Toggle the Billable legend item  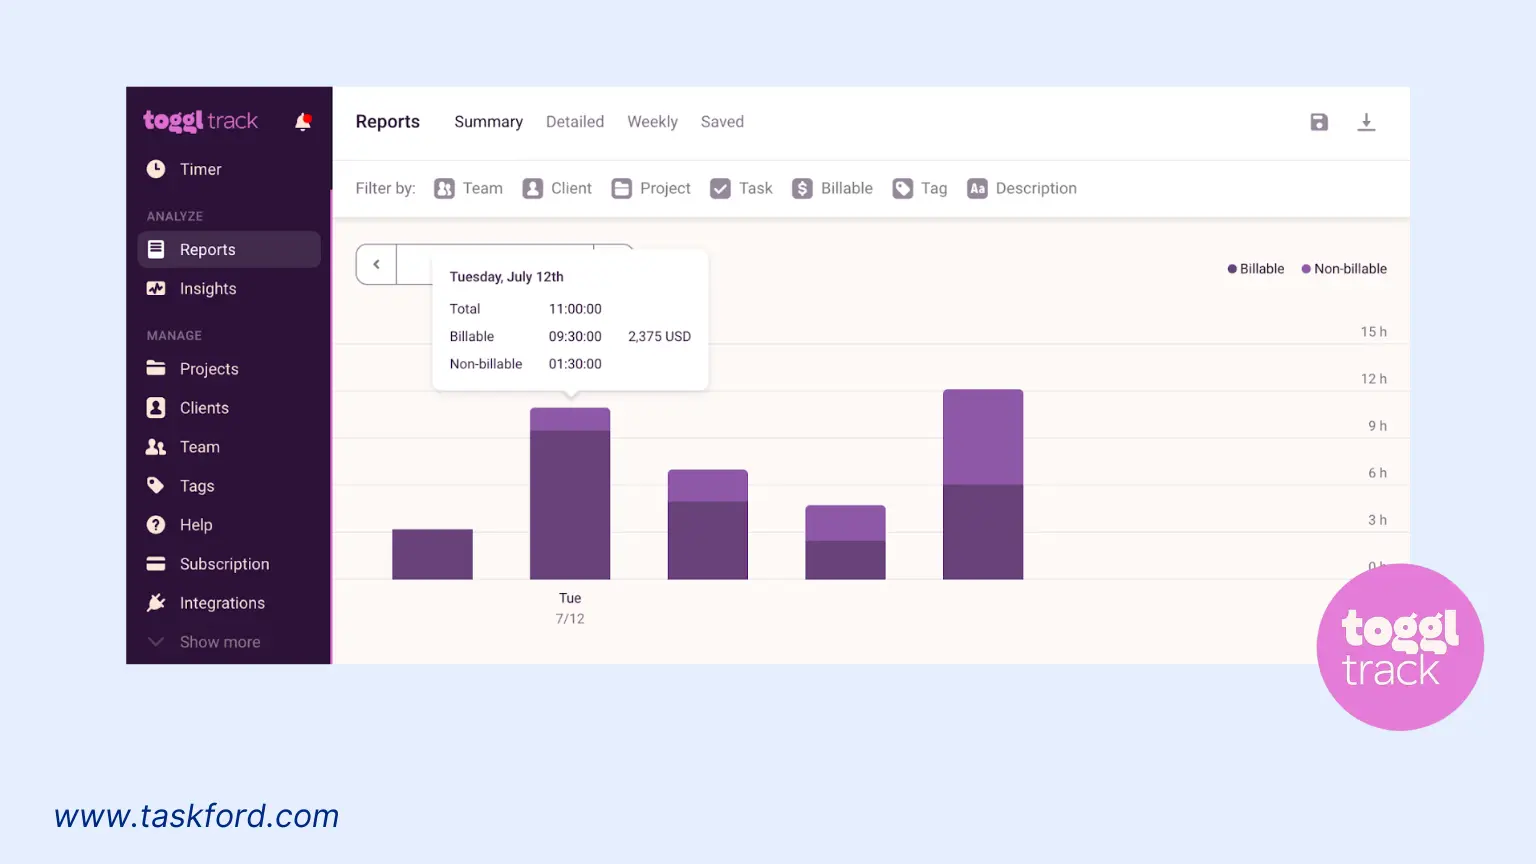(x=1256, y=268)
